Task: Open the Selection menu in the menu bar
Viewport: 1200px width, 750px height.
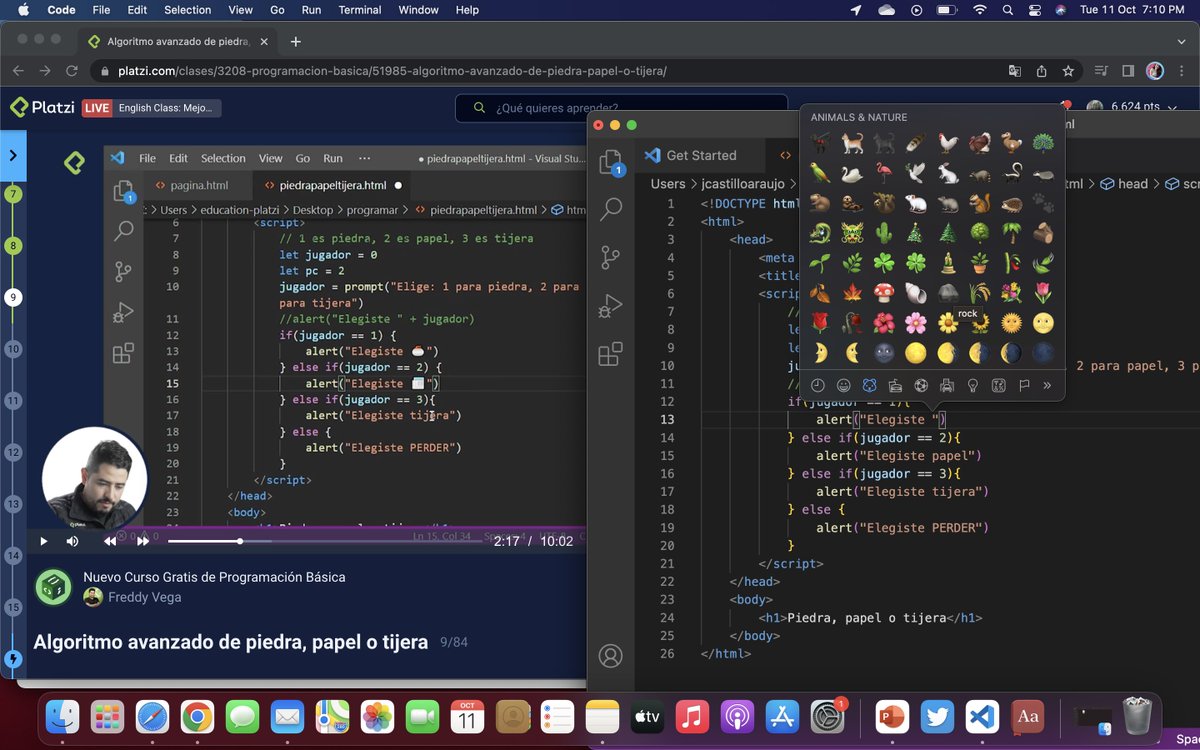Action: point(187,10)
